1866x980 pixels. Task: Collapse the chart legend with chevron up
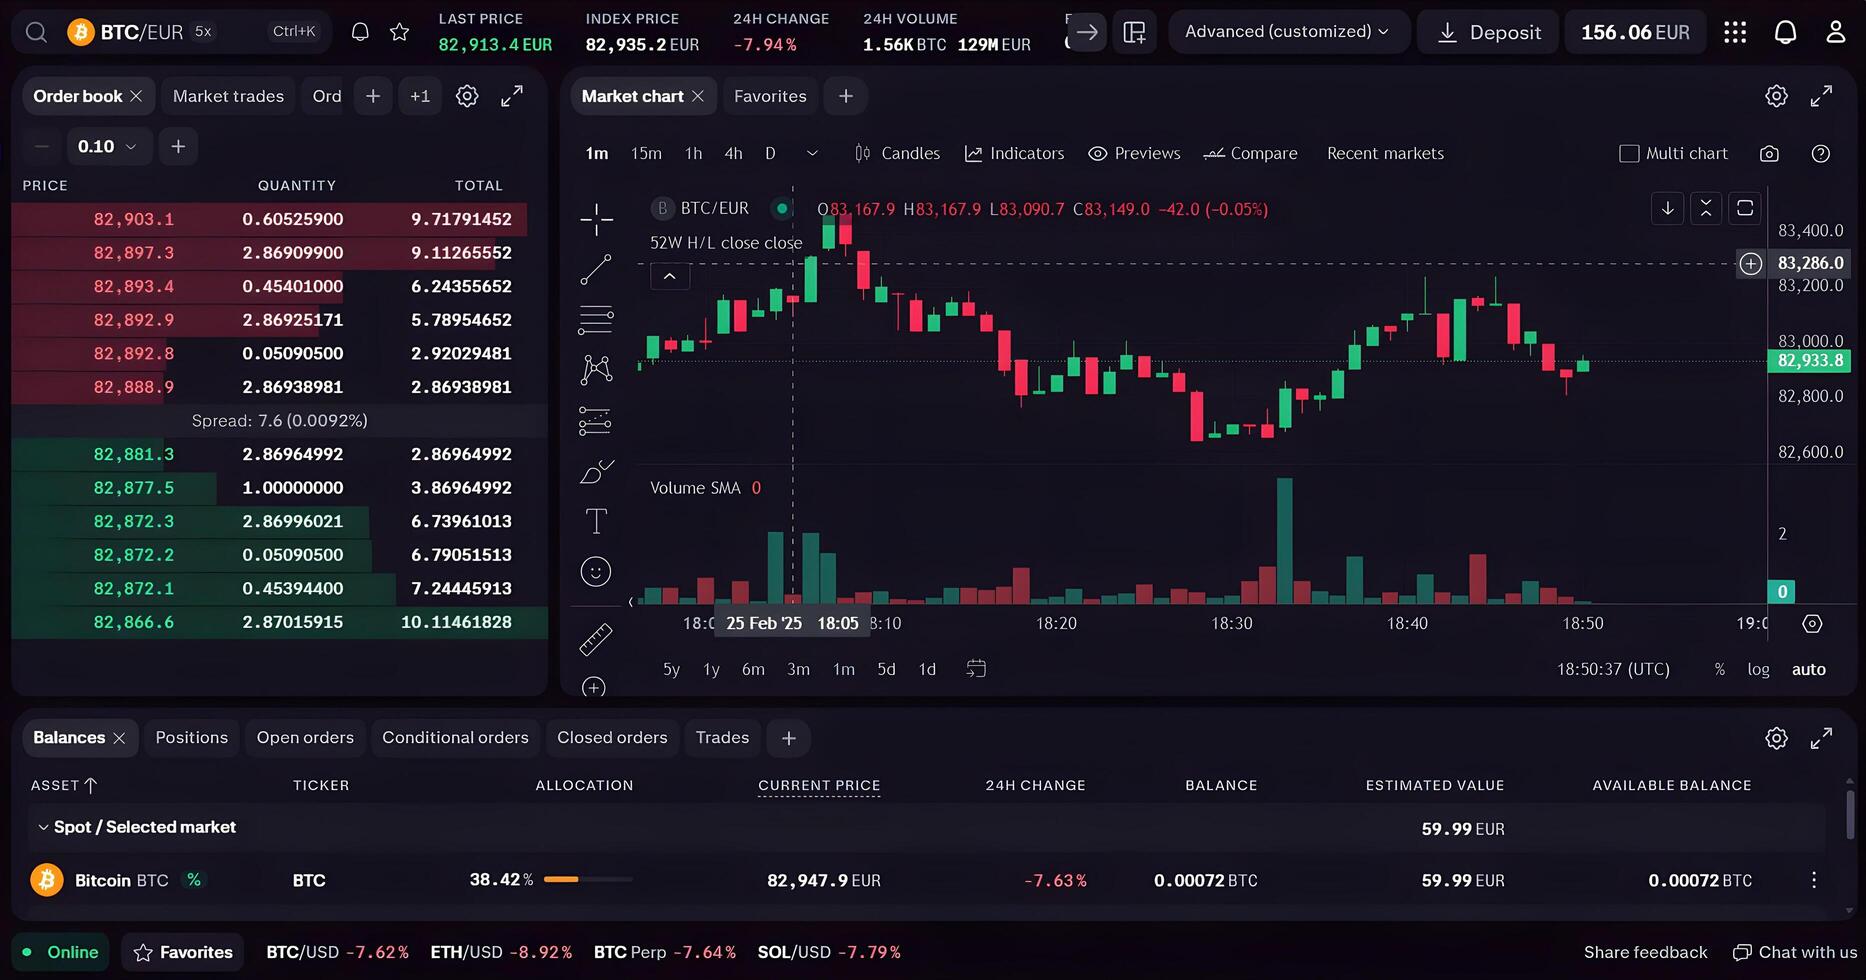click(x=670, y=277)
